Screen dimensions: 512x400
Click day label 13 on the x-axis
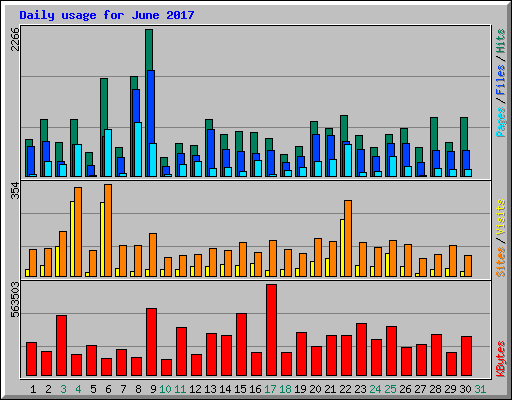[210, 389]
